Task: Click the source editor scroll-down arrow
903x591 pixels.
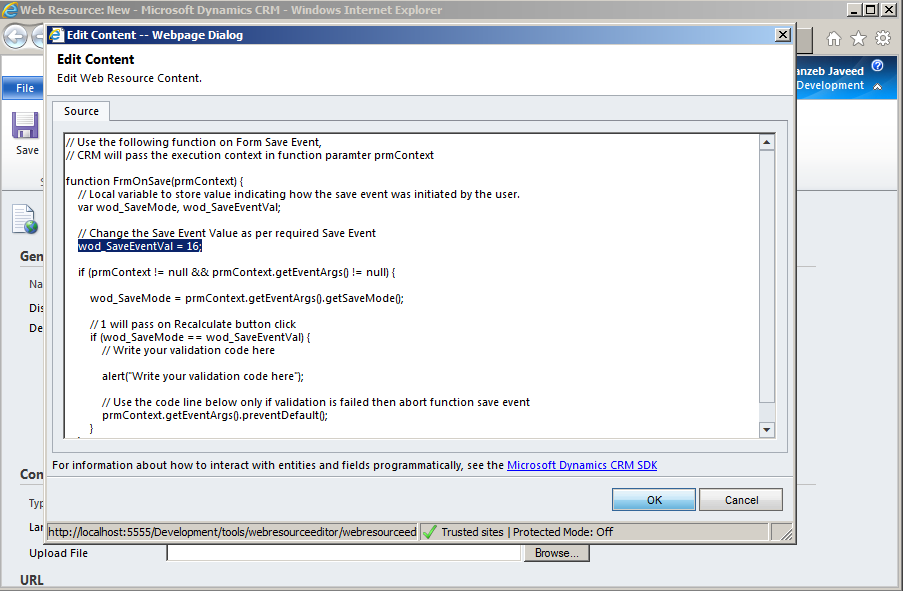Action: 767,430
